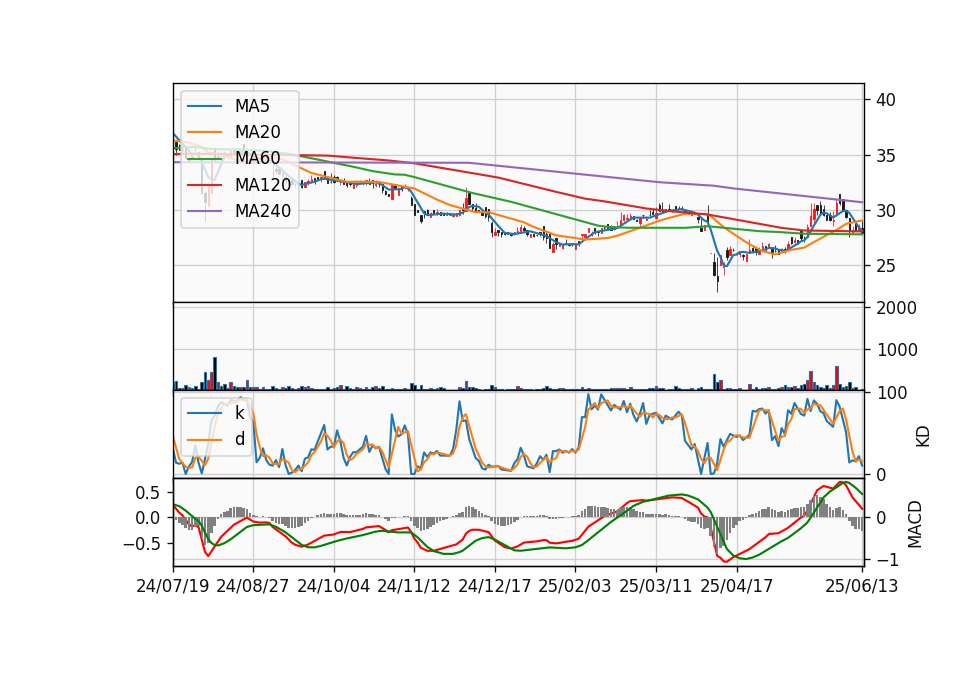Click the −0.5 MACD left axis label
The width and height of the screenshot is (960, 690).
141,544
